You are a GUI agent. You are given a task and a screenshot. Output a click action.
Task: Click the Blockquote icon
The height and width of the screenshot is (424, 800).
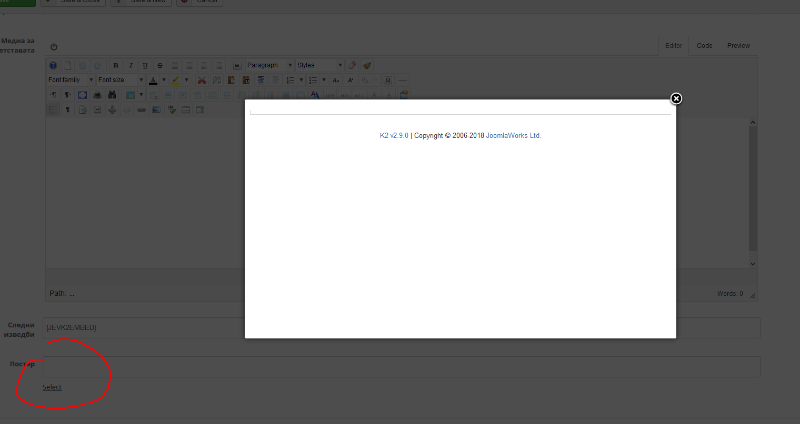click(x=237, y=65)
